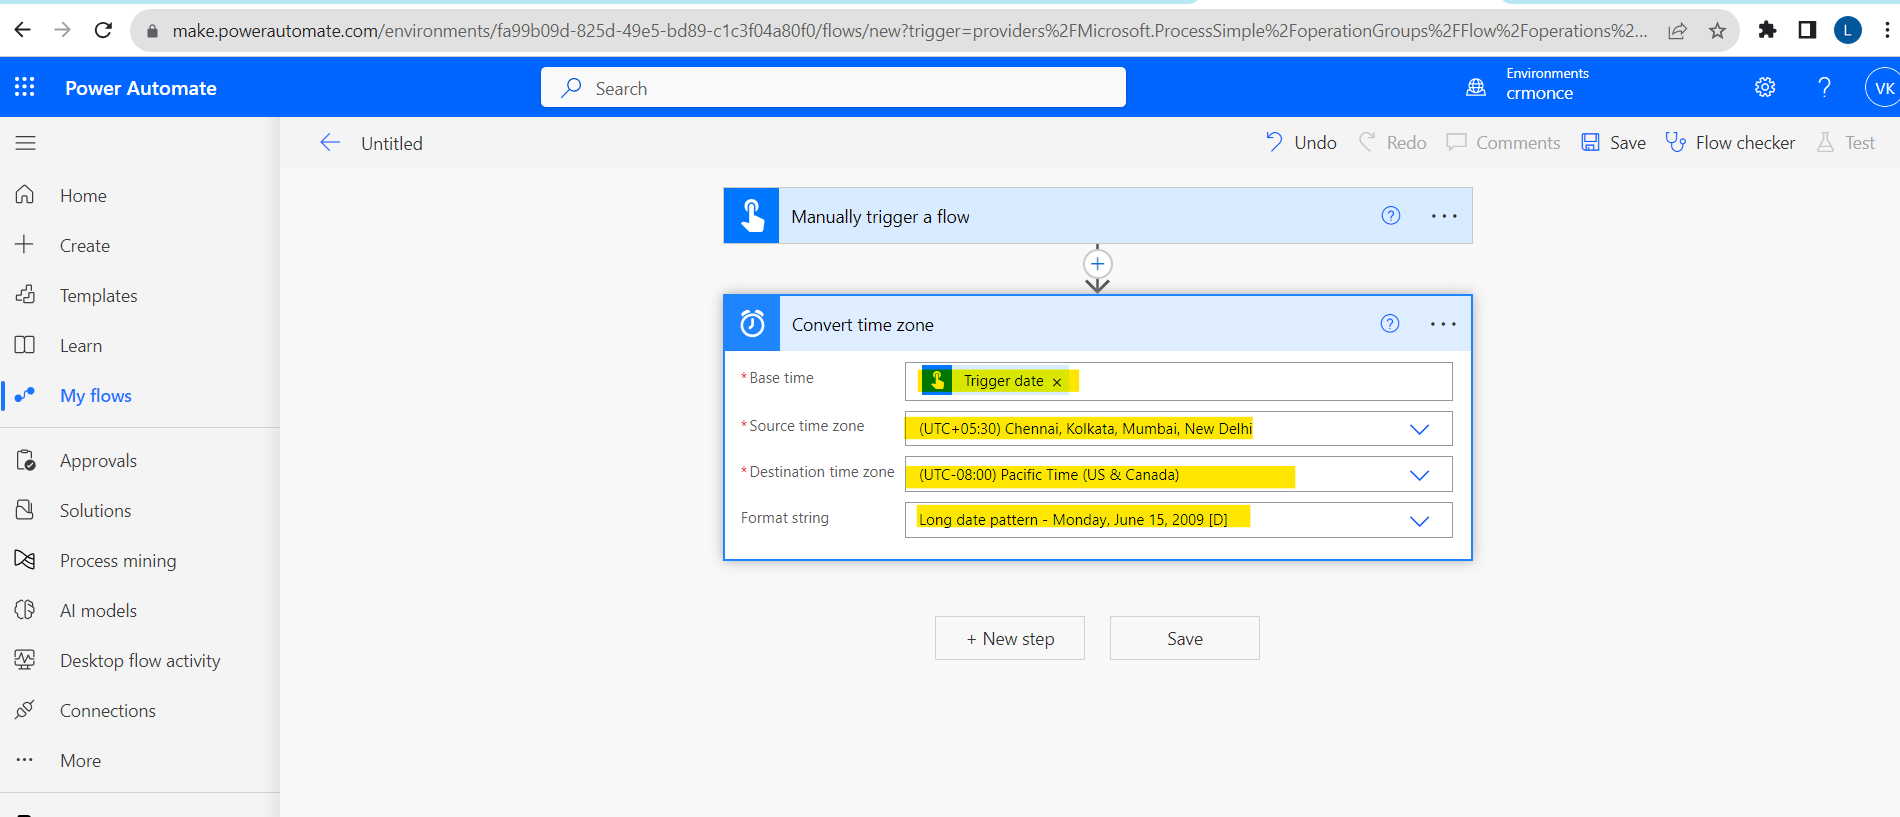Open the browser profile L avatar

pyautogui.click(x=1847, y=30)
